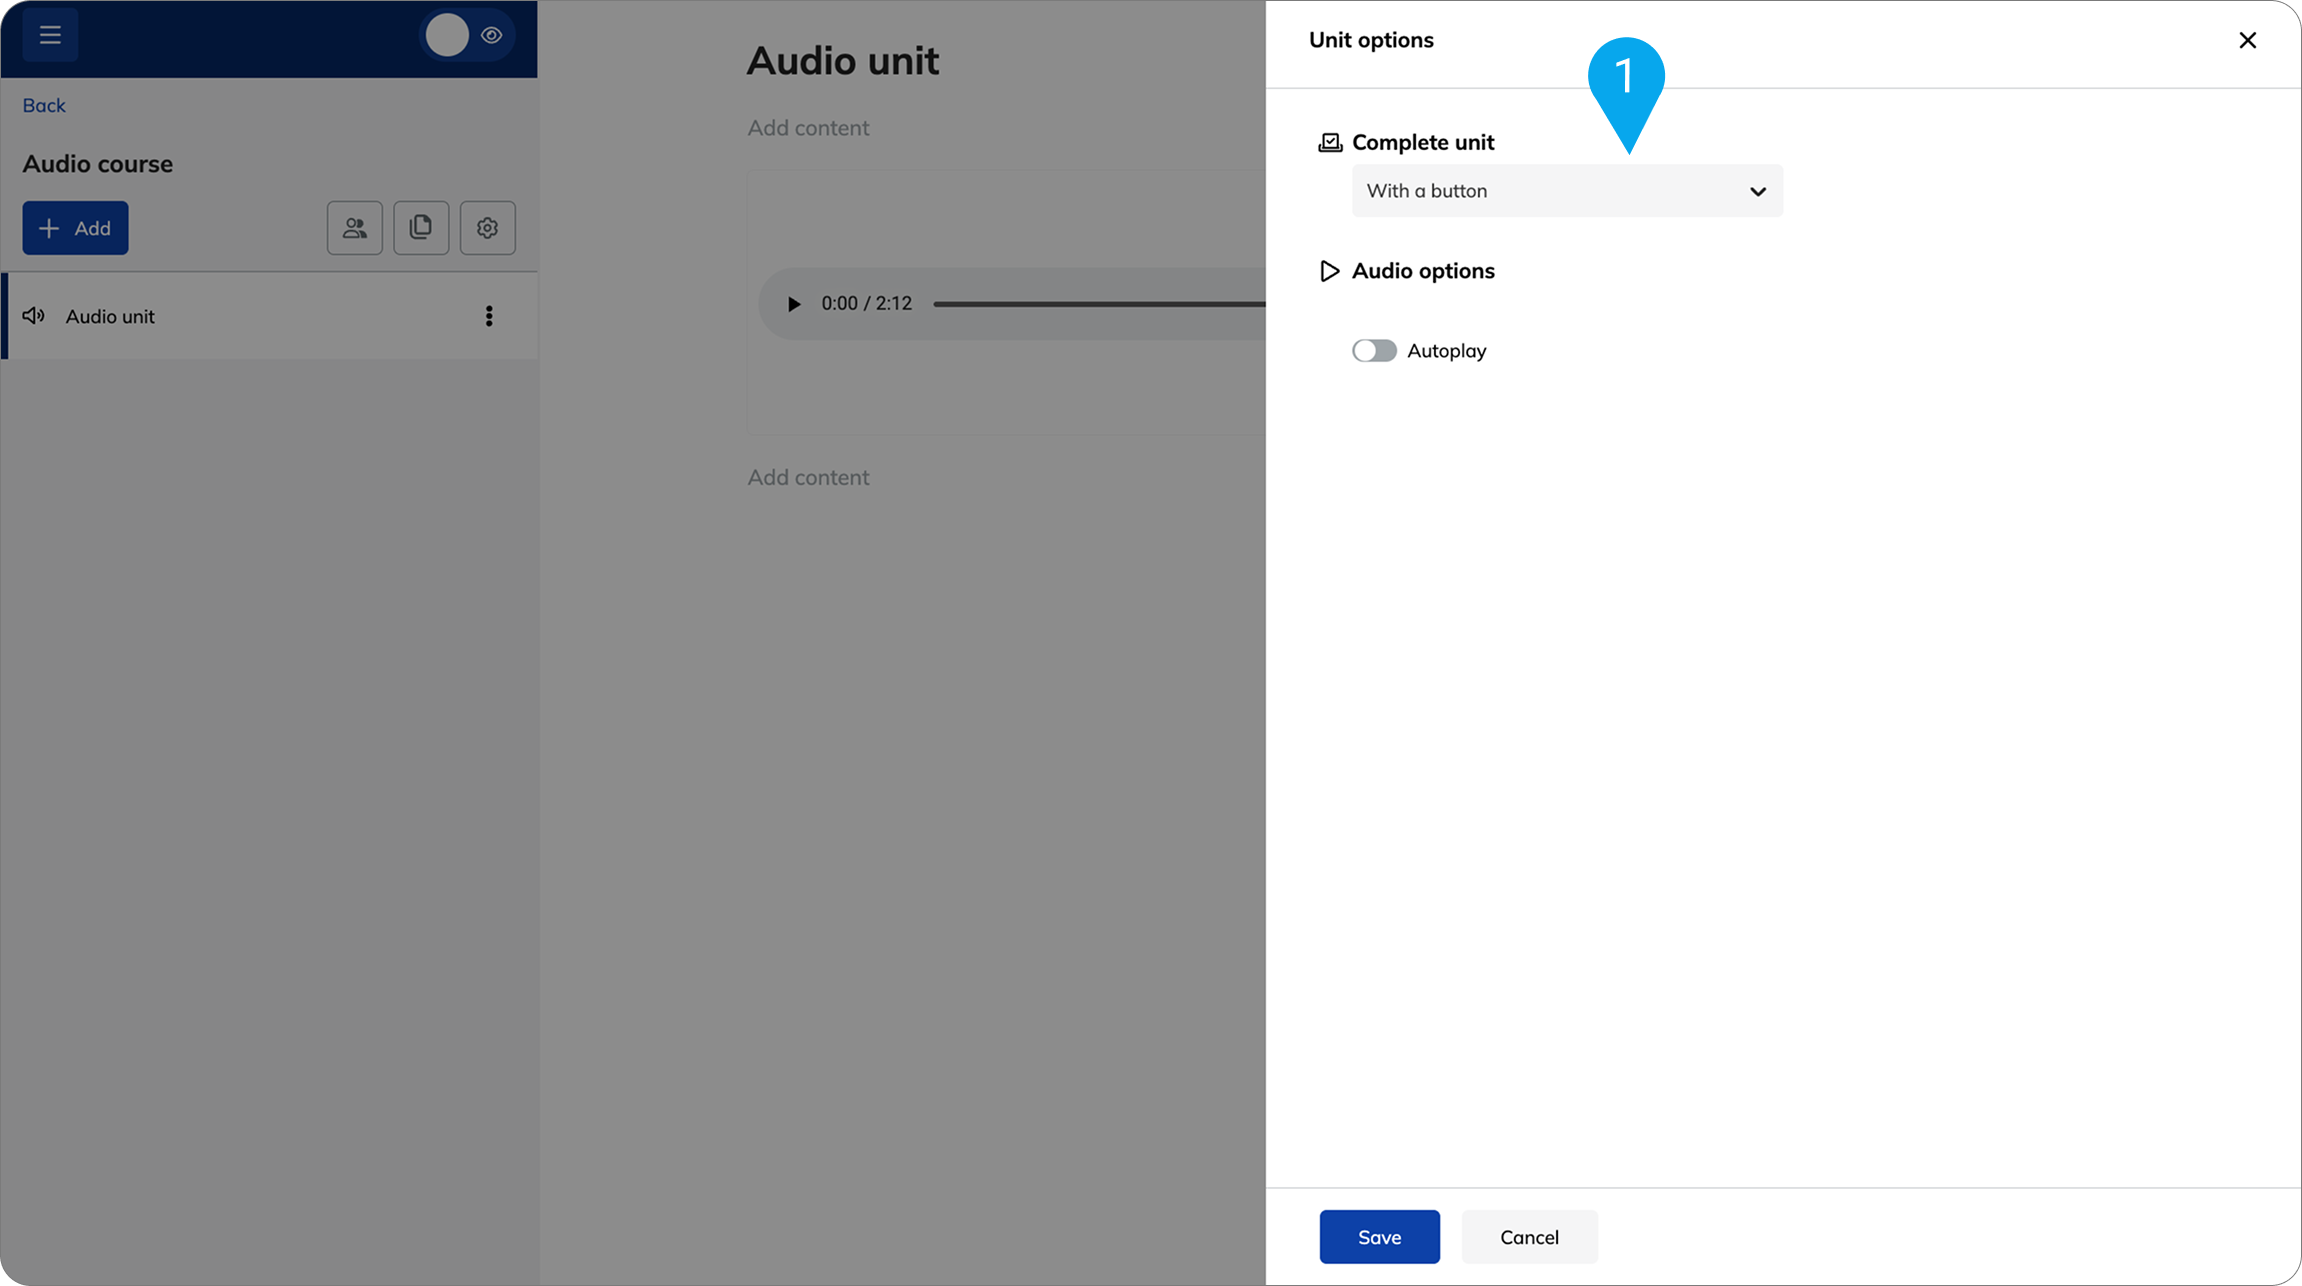2302x1286 pixels.
Task: Close the Unit options panel
Action: pyautogui.click(x=2247, y=40)
